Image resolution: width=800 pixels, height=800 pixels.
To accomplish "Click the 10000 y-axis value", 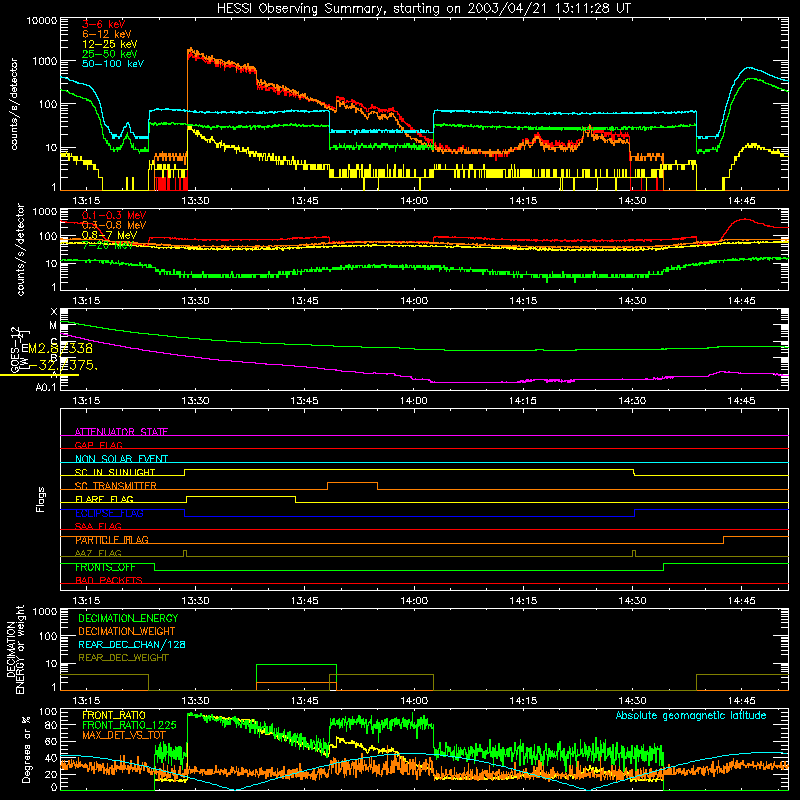I will (x=42, y=21).
